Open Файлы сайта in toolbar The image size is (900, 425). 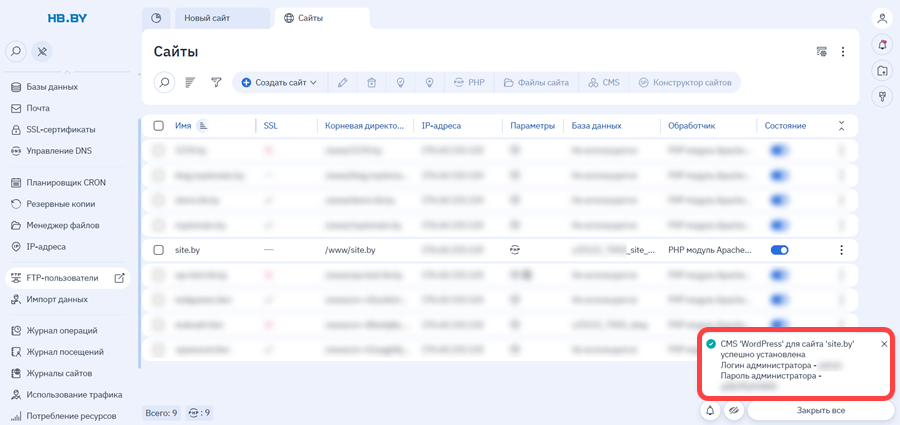pyautogui.click(x=536, y=83)
